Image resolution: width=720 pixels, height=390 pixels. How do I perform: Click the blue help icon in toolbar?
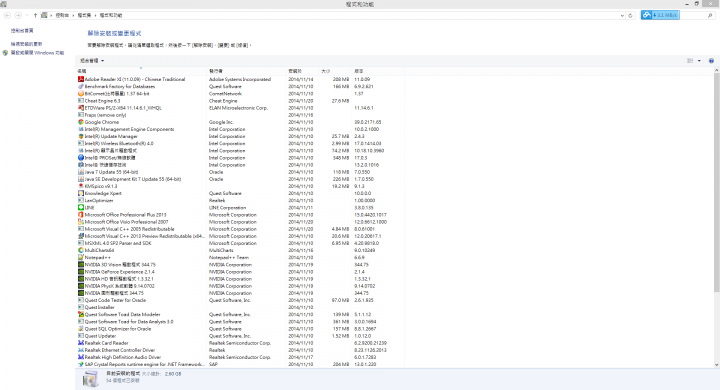[711, 61]
